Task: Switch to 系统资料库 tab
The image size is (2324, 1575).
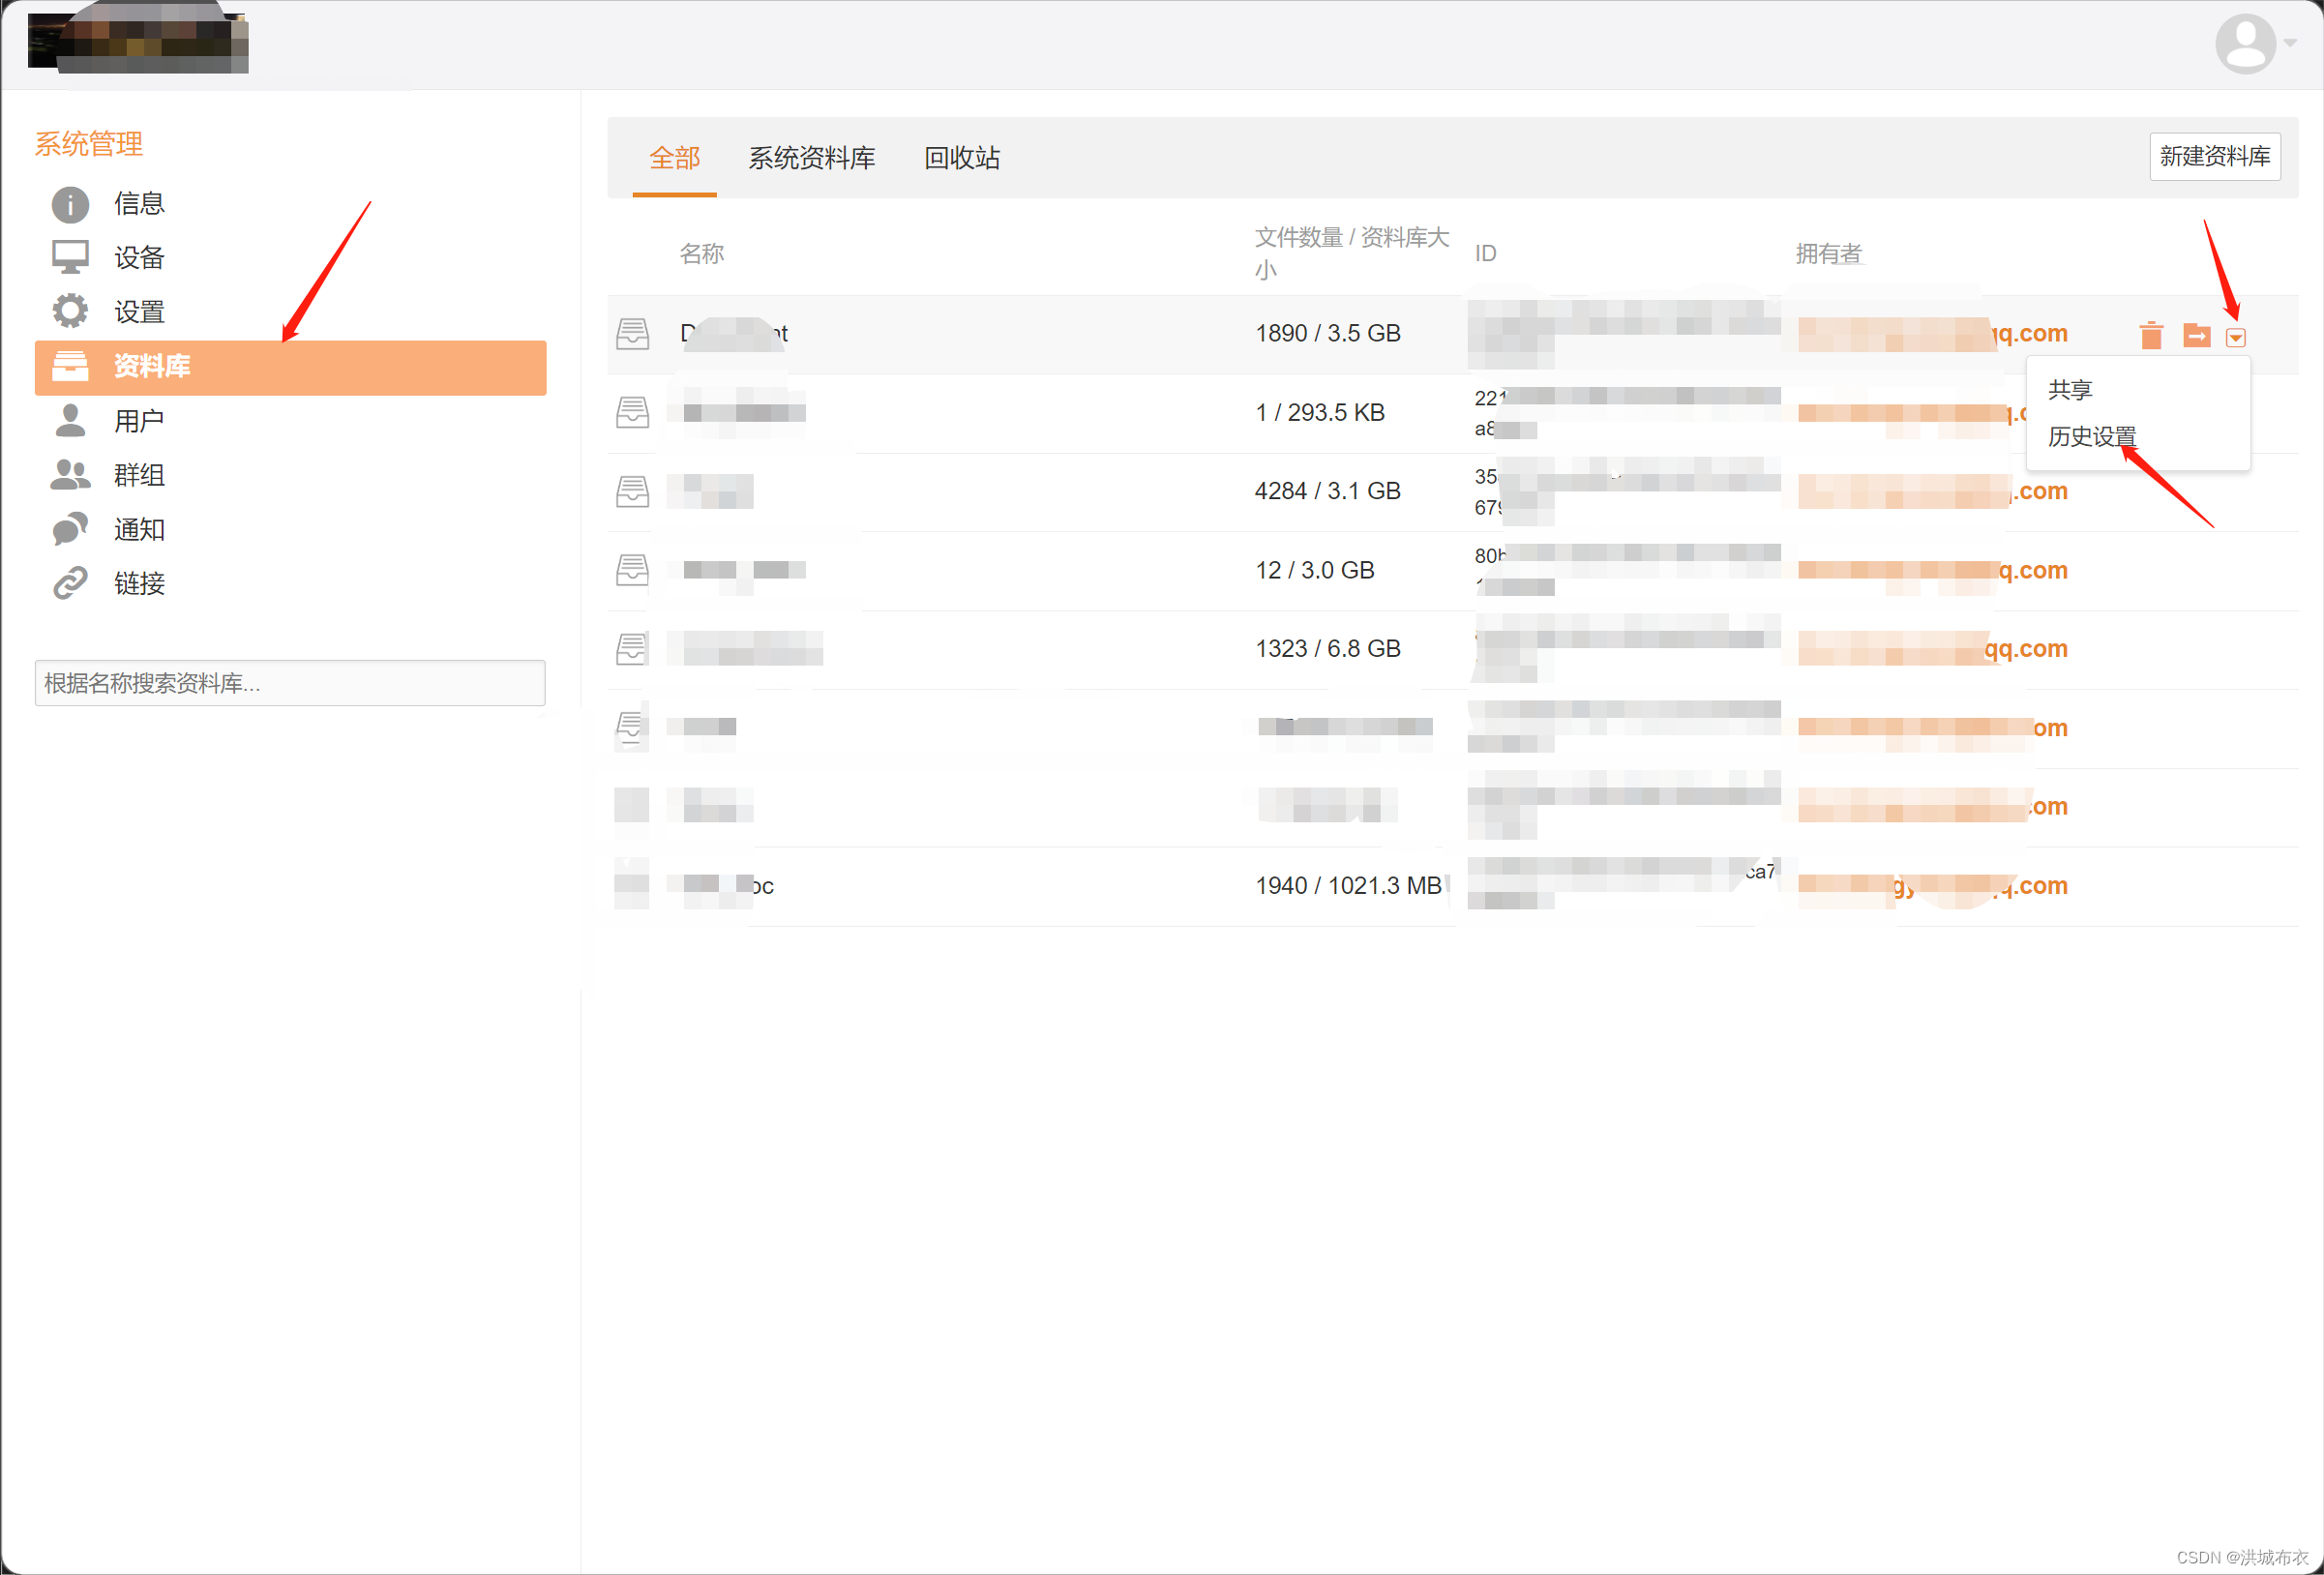Action: tap(811, 158)
